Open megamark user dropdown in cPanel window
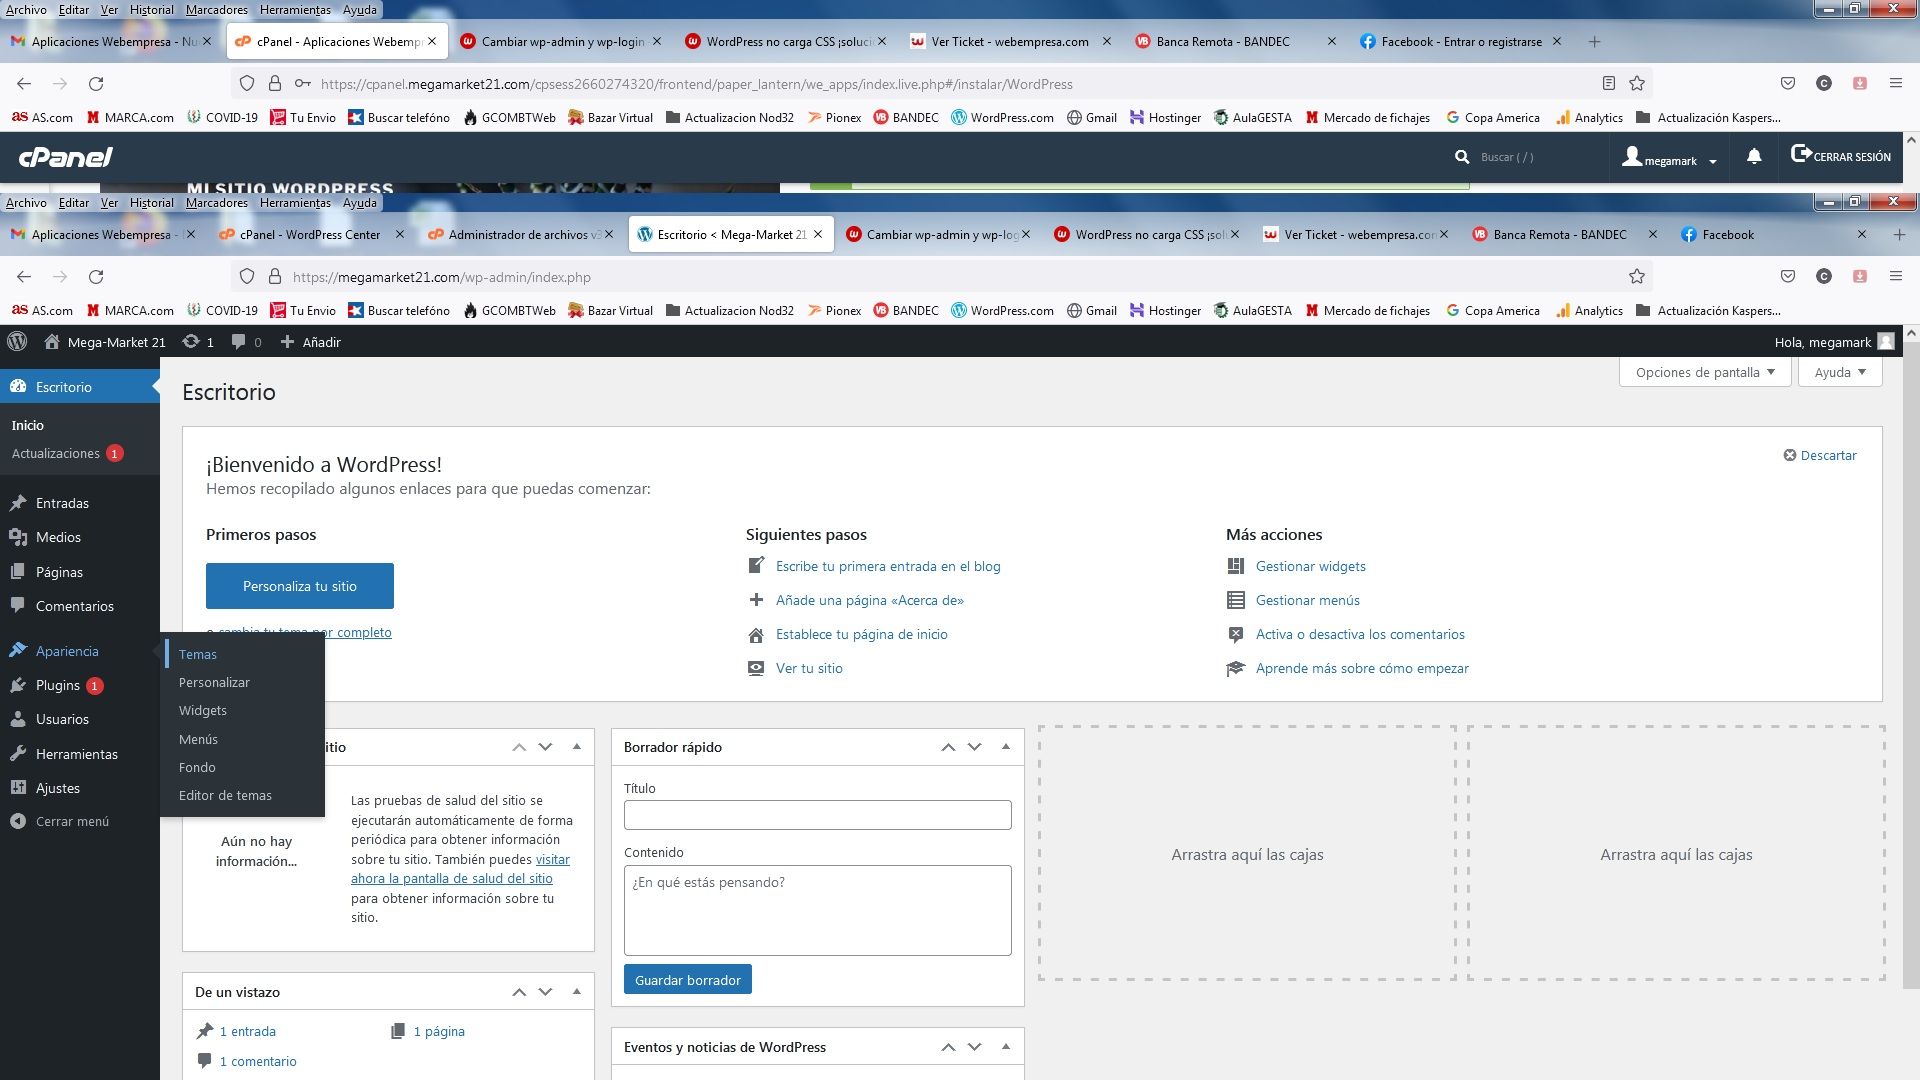Image resolution: width=1920 pixels, height=1080 pixels. (1670, 158)
